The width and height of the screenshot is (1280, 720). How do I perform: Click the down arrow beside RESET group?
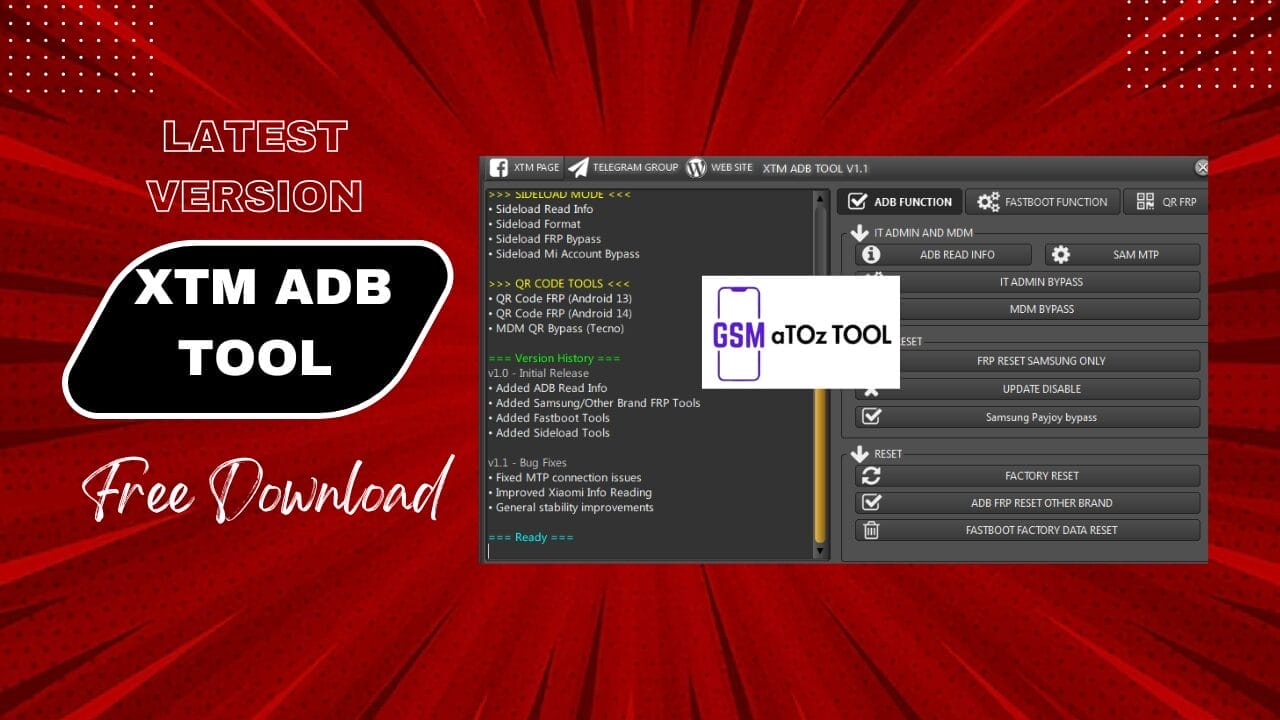coord(859,454)
